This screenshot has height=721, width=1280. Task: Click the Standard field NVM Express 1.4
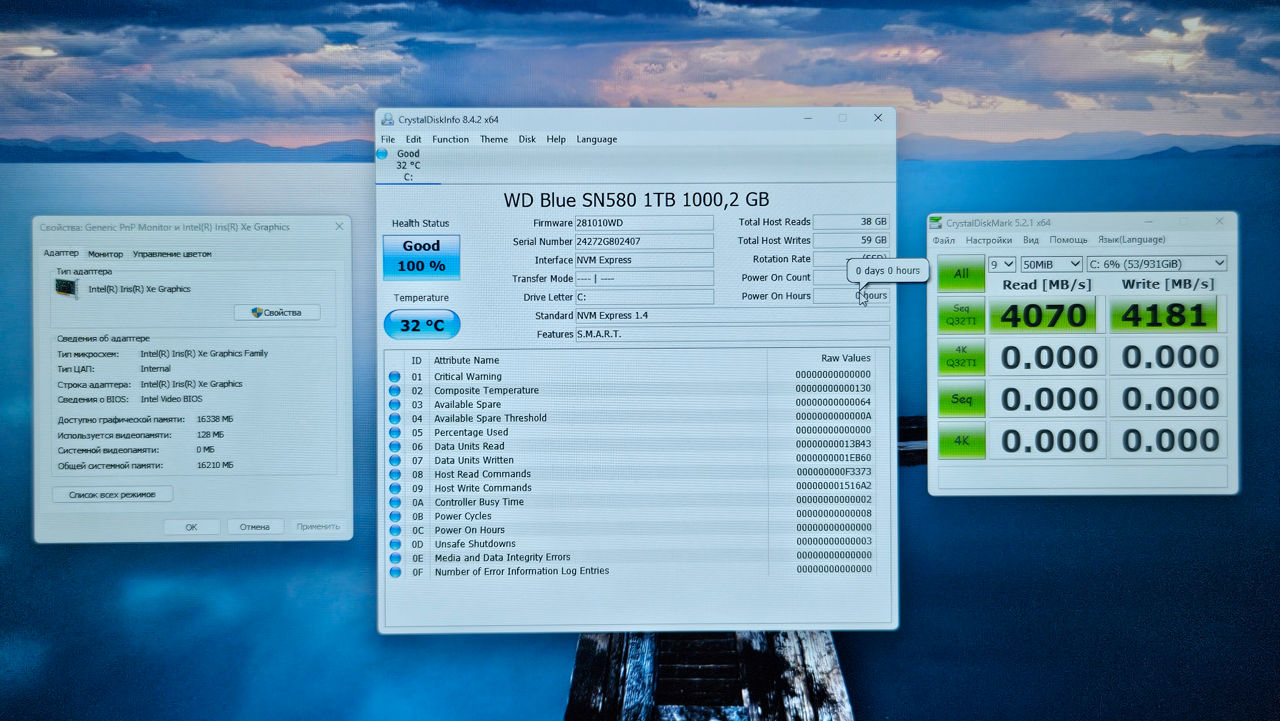coord(732,315)
